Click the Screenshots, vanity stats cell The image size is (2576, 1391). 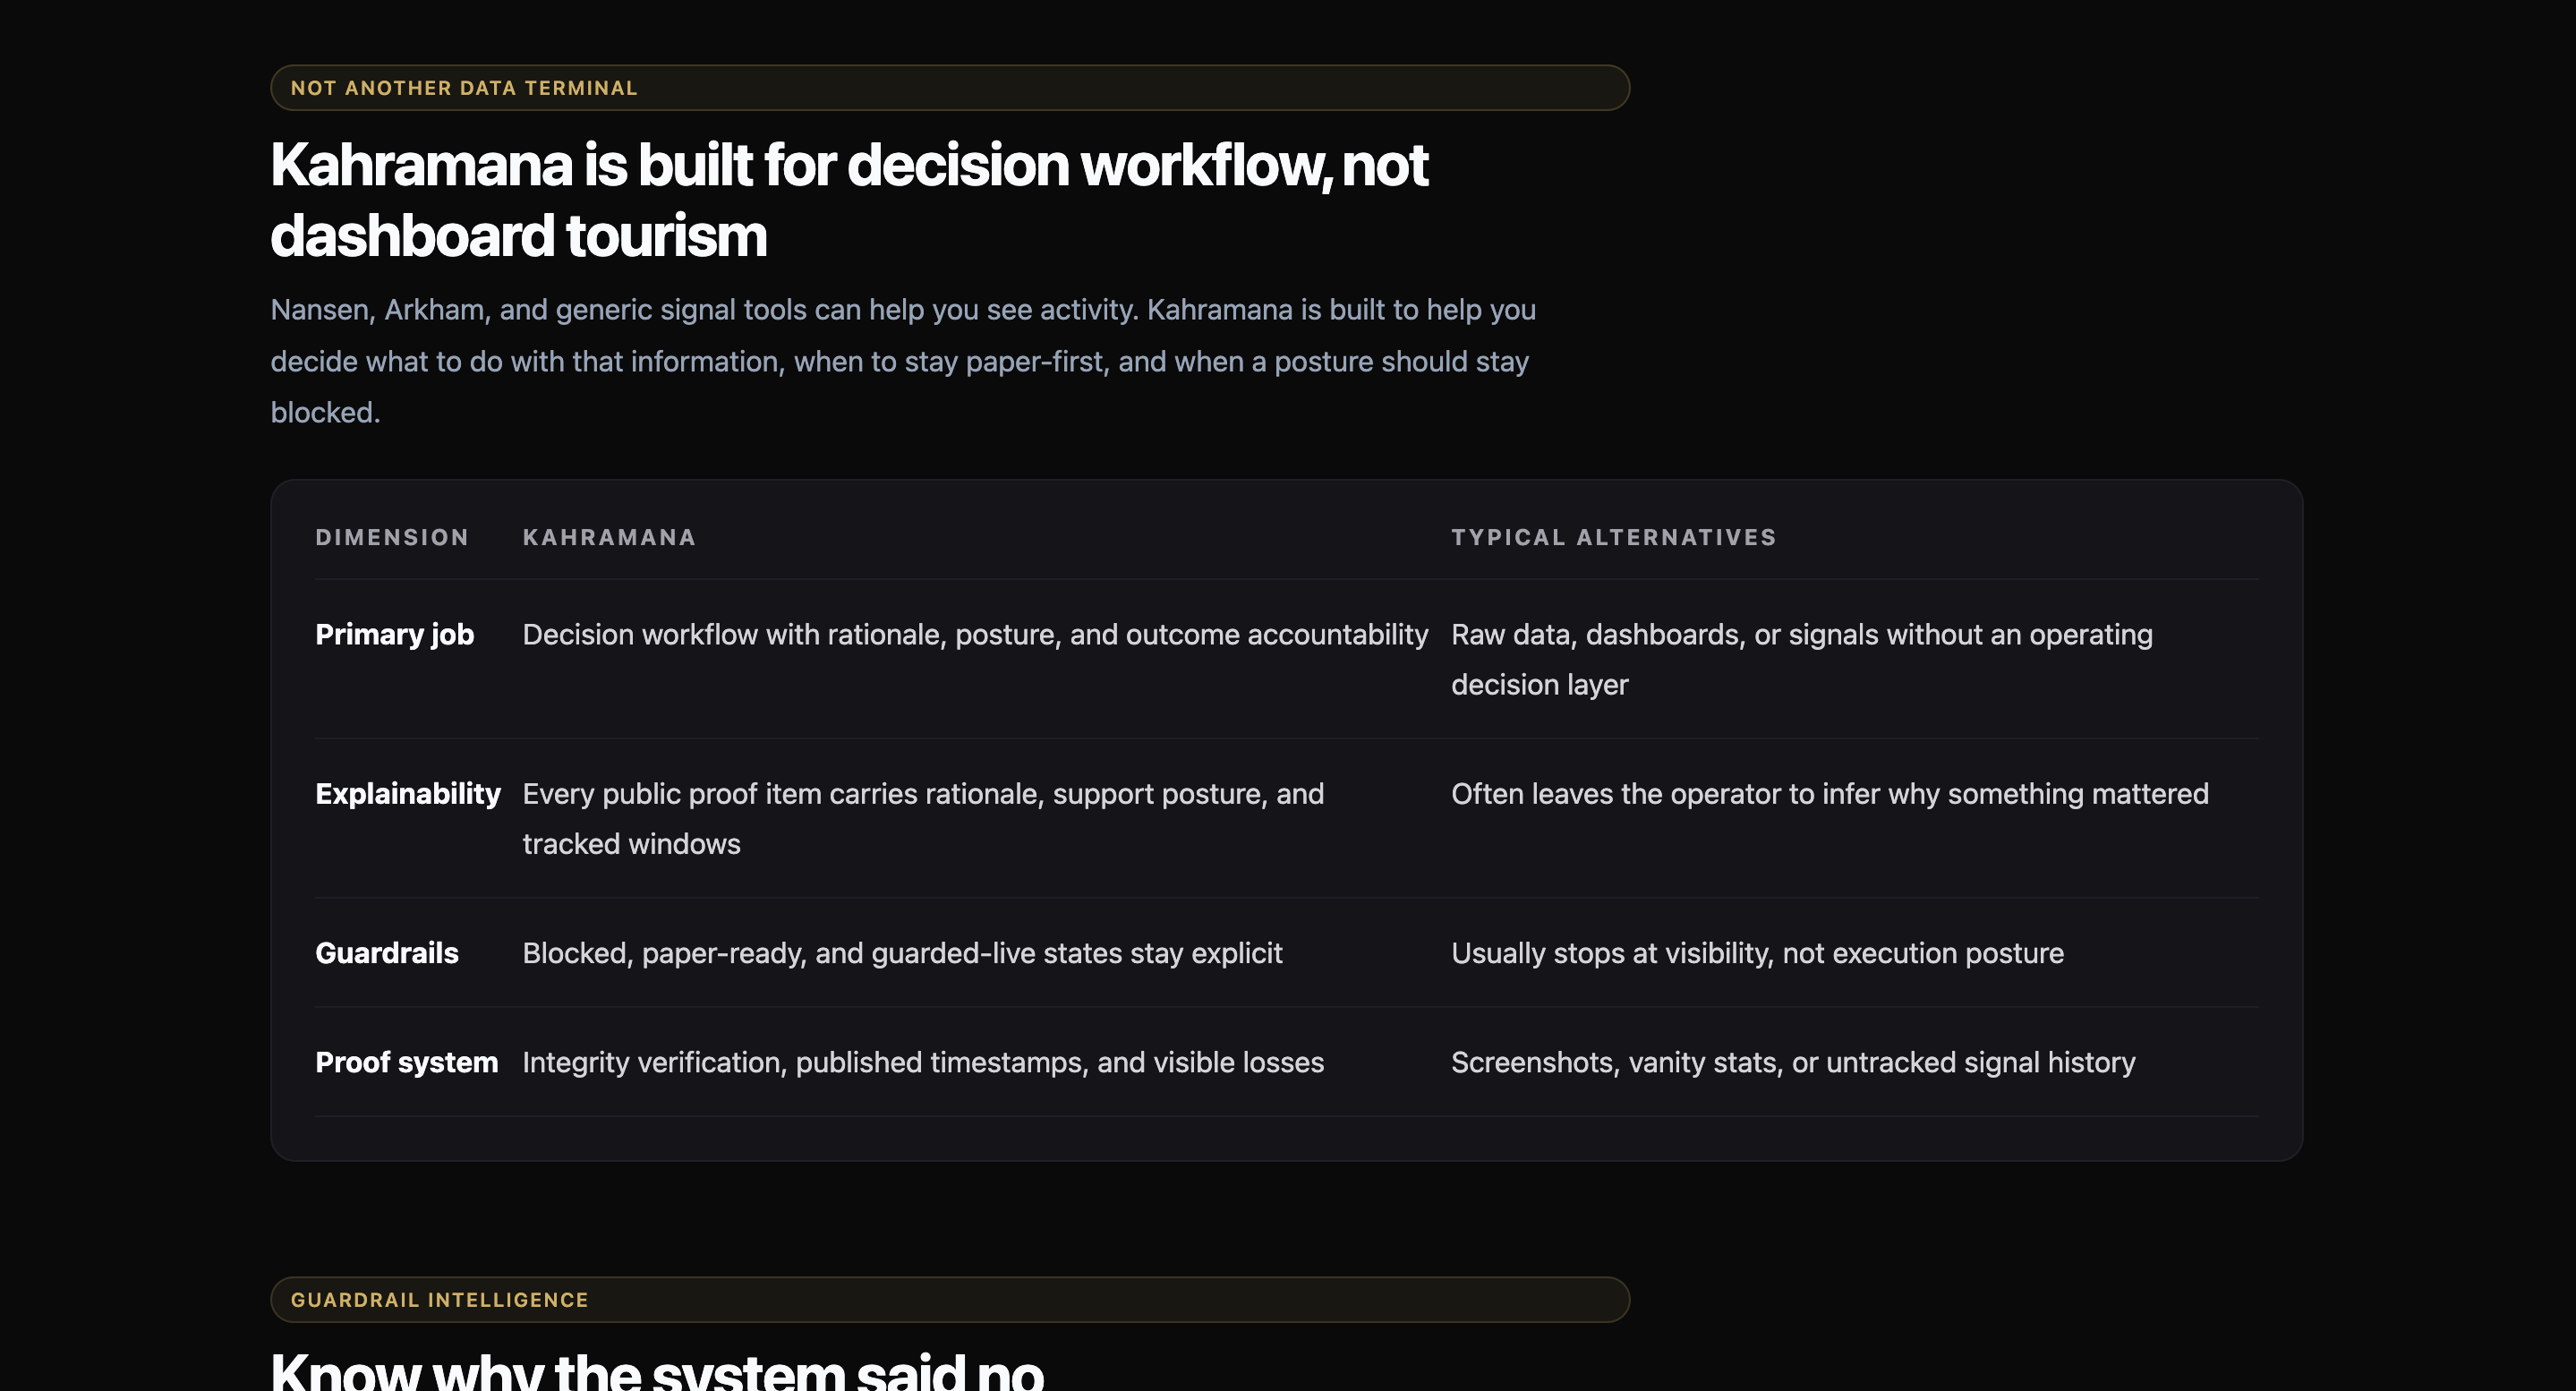coord(1792,1062)
